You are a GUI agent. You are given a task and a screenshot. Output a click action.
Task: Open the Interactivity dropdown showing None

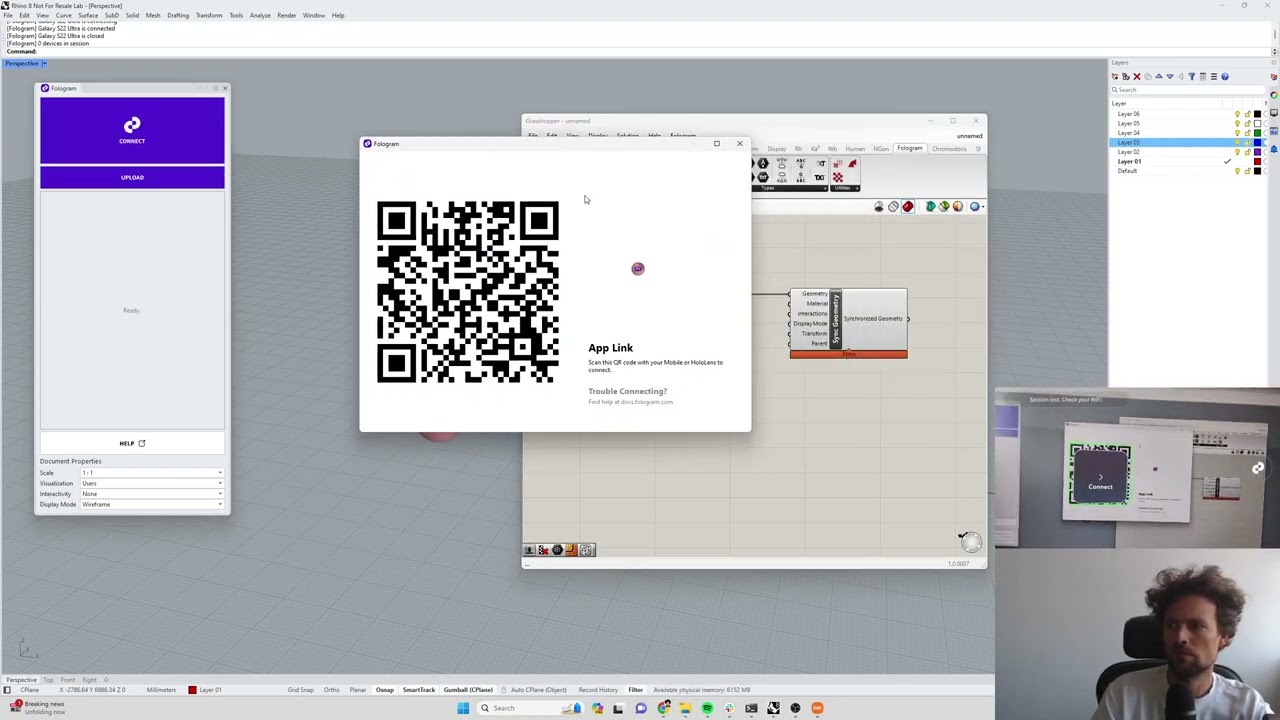pos(152,494)
